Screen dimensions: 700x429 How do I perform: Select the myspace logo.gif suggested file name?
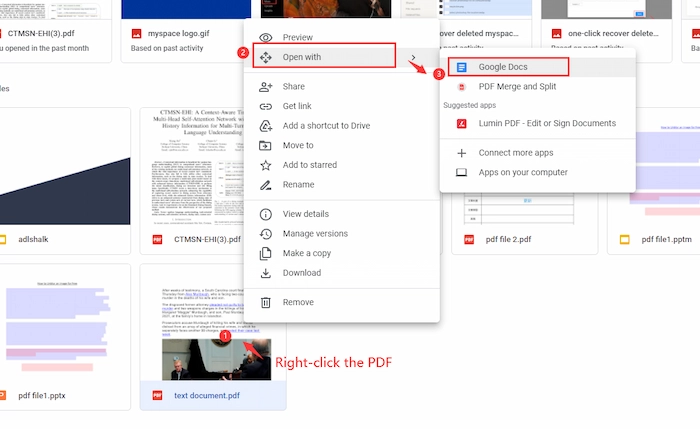pos(179,33)
